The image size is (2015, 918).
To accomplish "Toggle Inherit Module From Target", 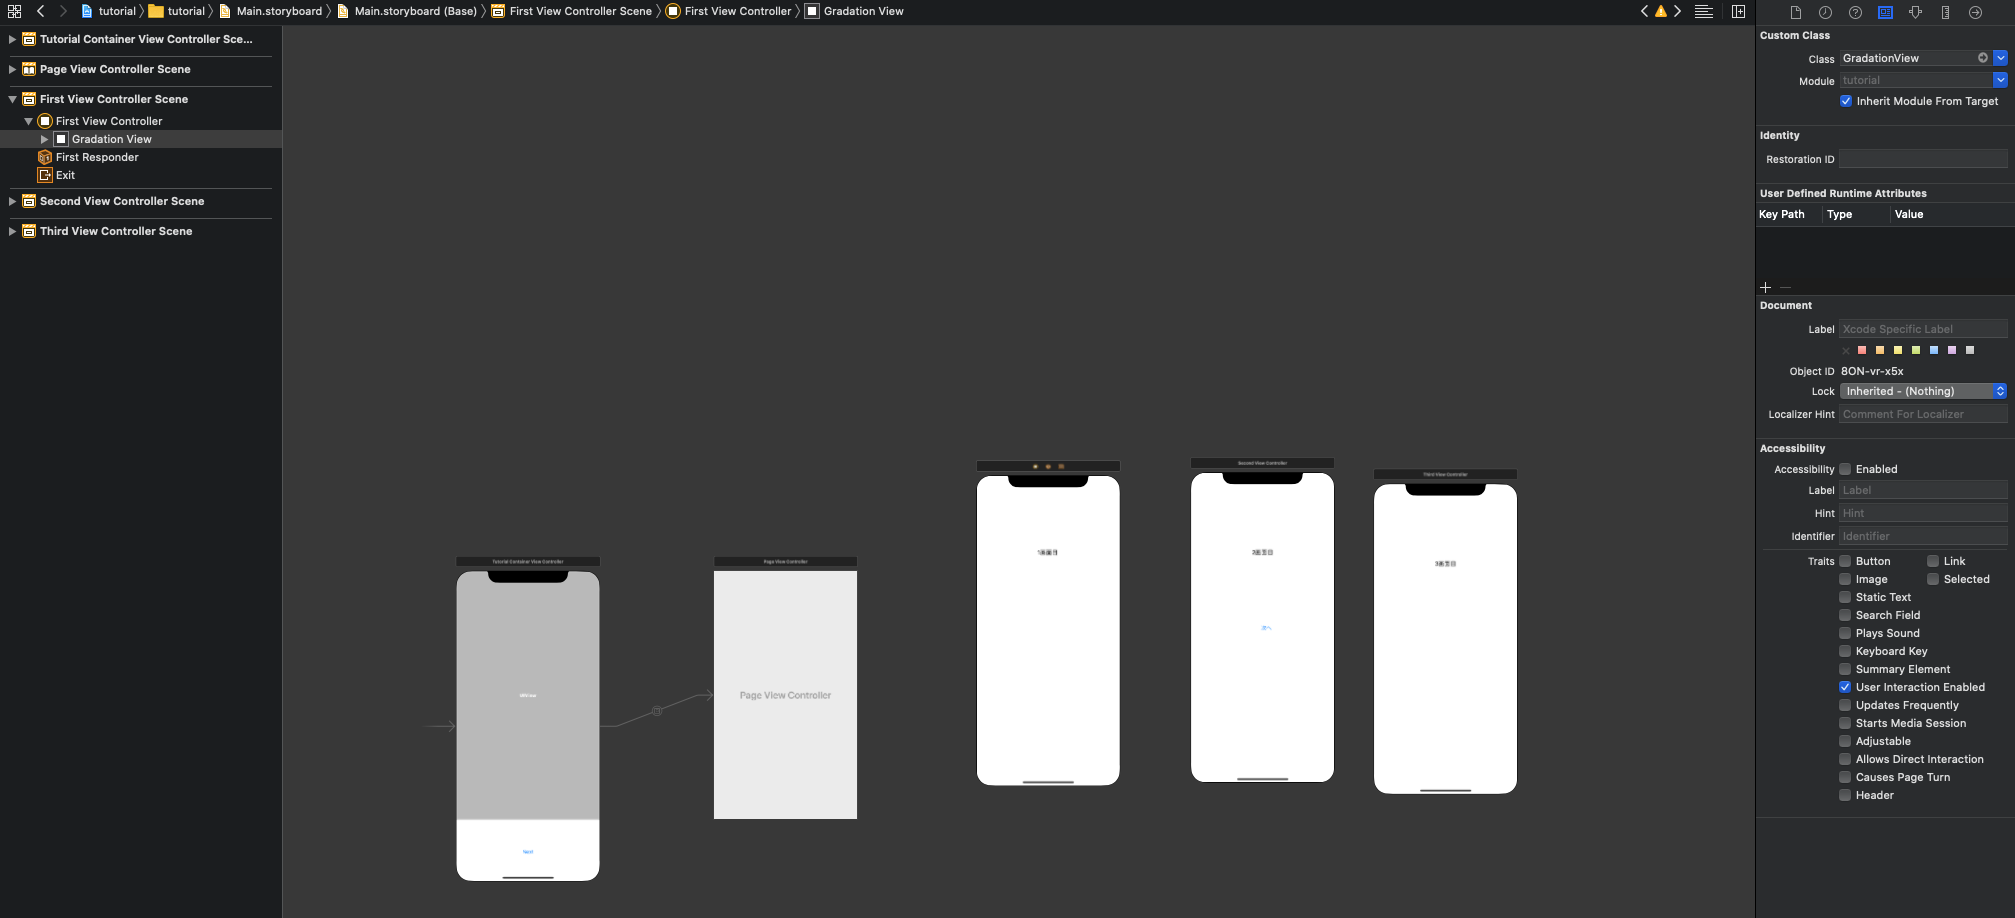I will click(1846, 101).
